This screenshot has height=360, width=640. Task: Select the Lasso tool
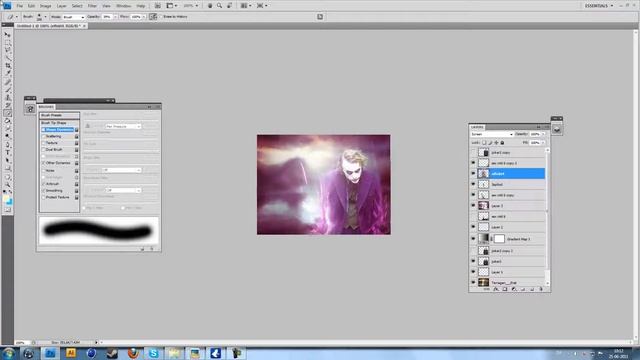point(8,50)
